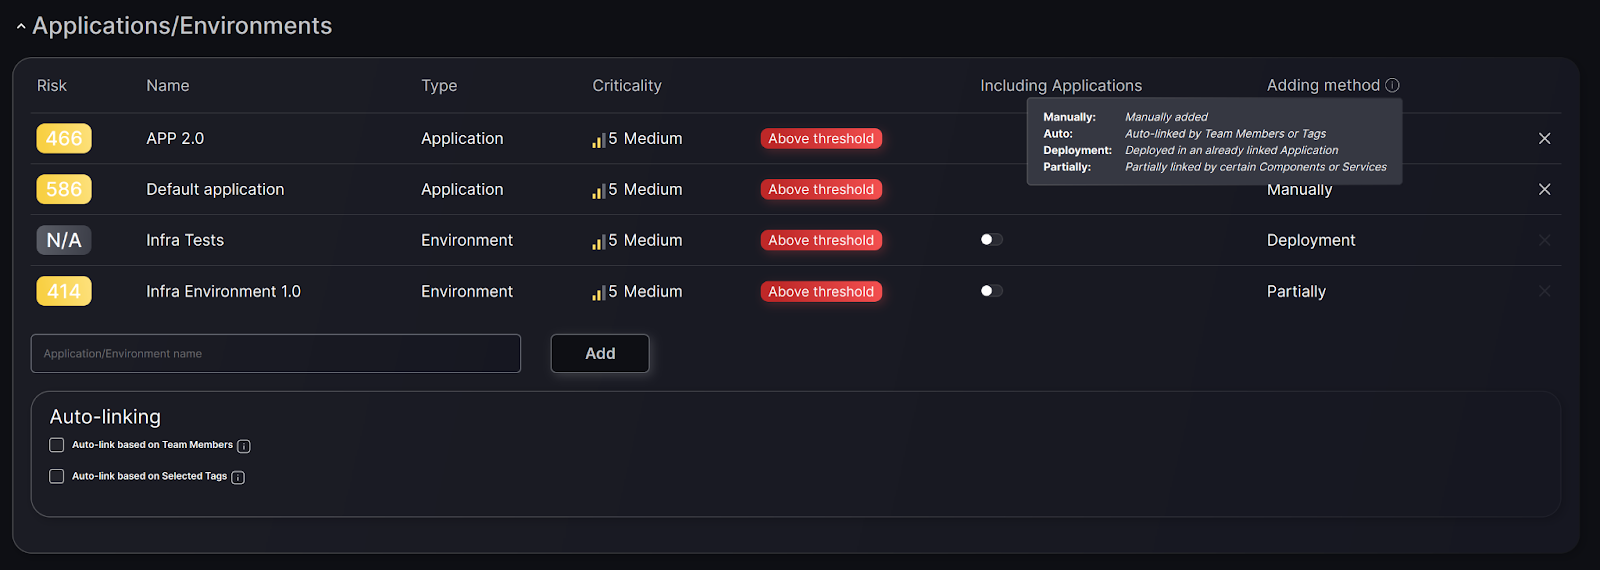Collapse the Applications/Environments section chevron
Viewport: 1600px width, 570px height.
tap(21, 27)
